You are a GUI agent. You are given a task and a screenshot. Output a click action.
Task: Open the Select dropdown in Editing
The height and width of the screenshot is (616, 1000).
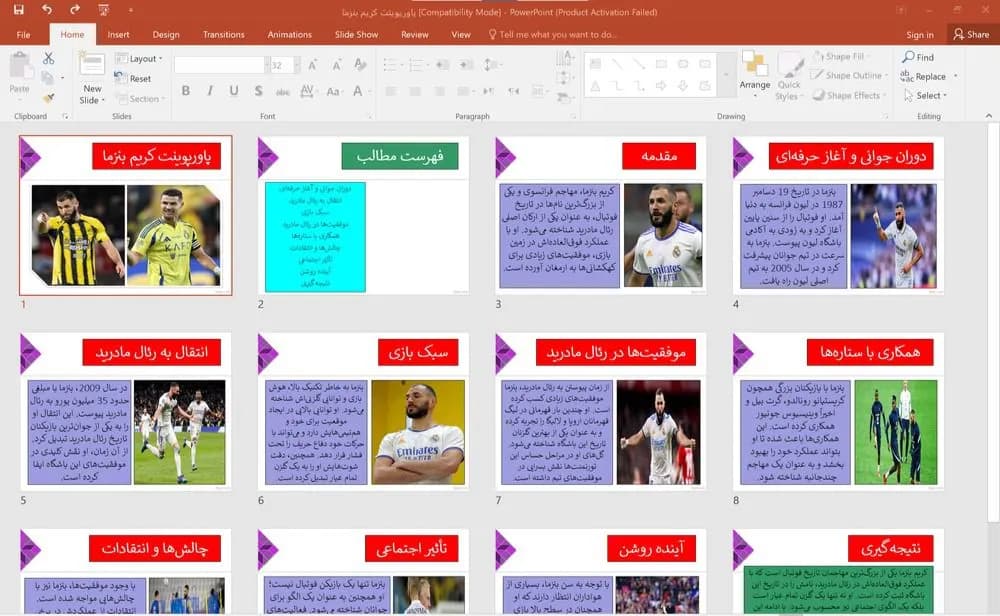click(925, 96)
